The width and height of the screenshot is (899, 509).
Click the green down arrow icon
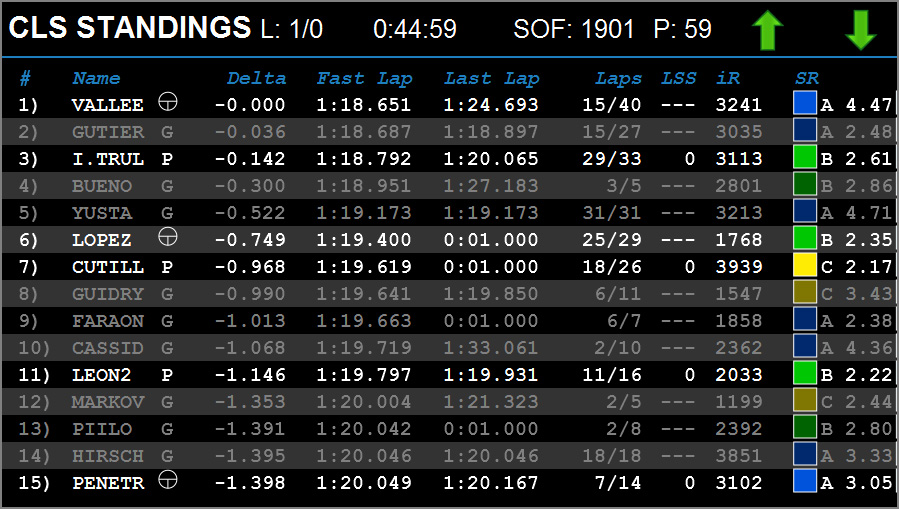pyautogui.click(x=861, y=30)
